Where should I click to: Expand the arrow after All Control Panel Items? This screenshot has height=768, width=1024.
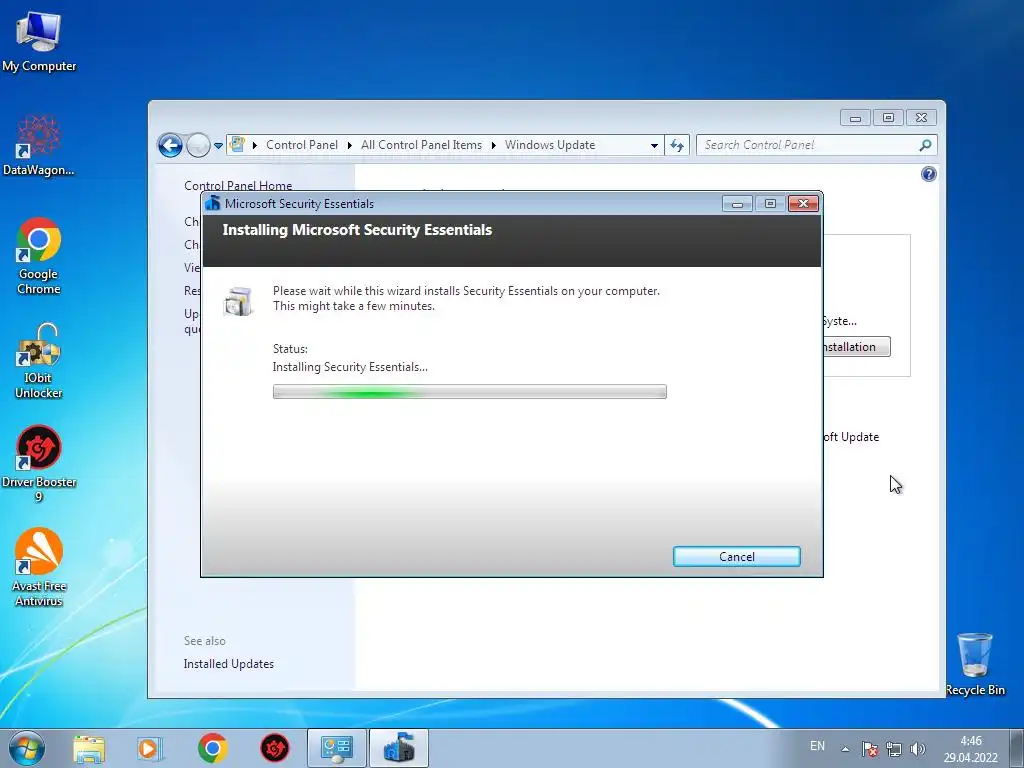pos(494,145)
